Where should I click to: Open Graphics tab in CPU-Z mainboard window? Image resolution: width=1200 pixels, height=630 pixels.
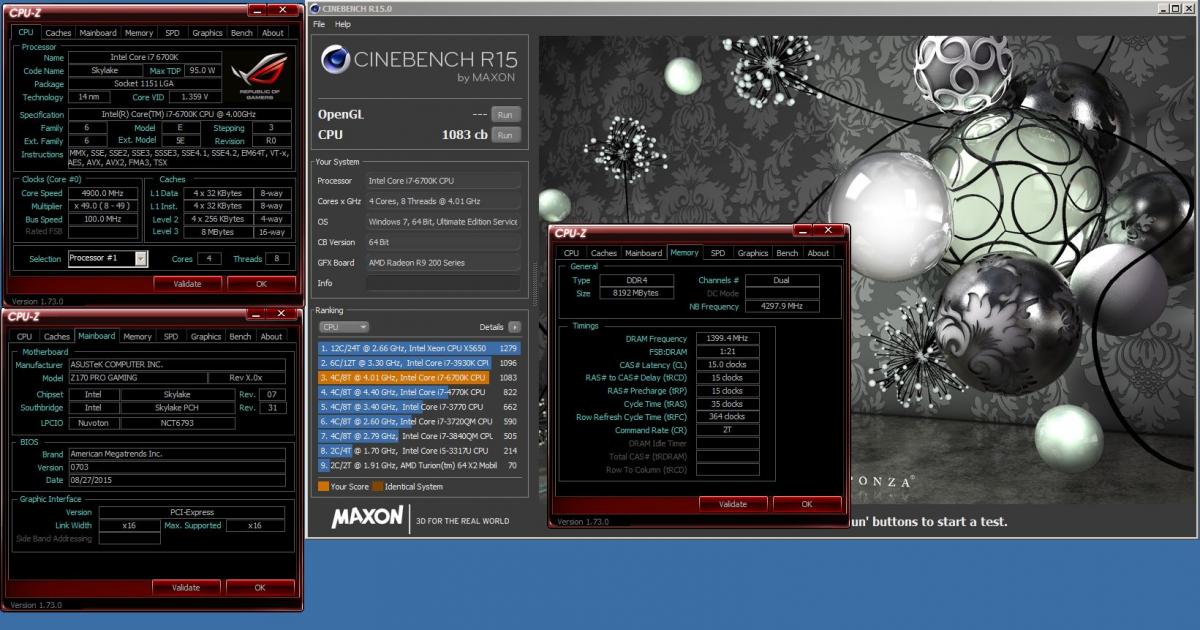(206, 337)
